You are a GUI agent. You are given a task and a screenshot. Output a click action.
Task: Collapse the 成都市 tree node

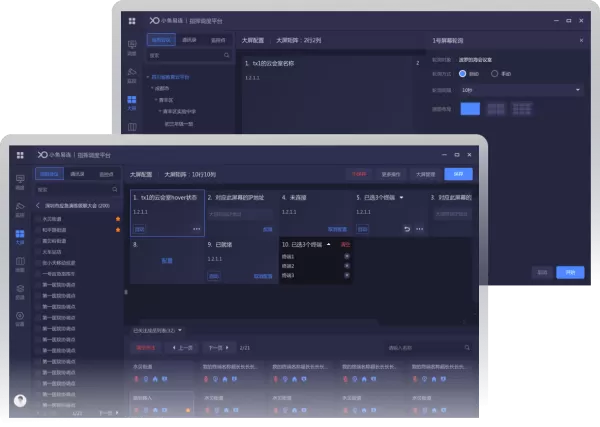pos(152,88)
